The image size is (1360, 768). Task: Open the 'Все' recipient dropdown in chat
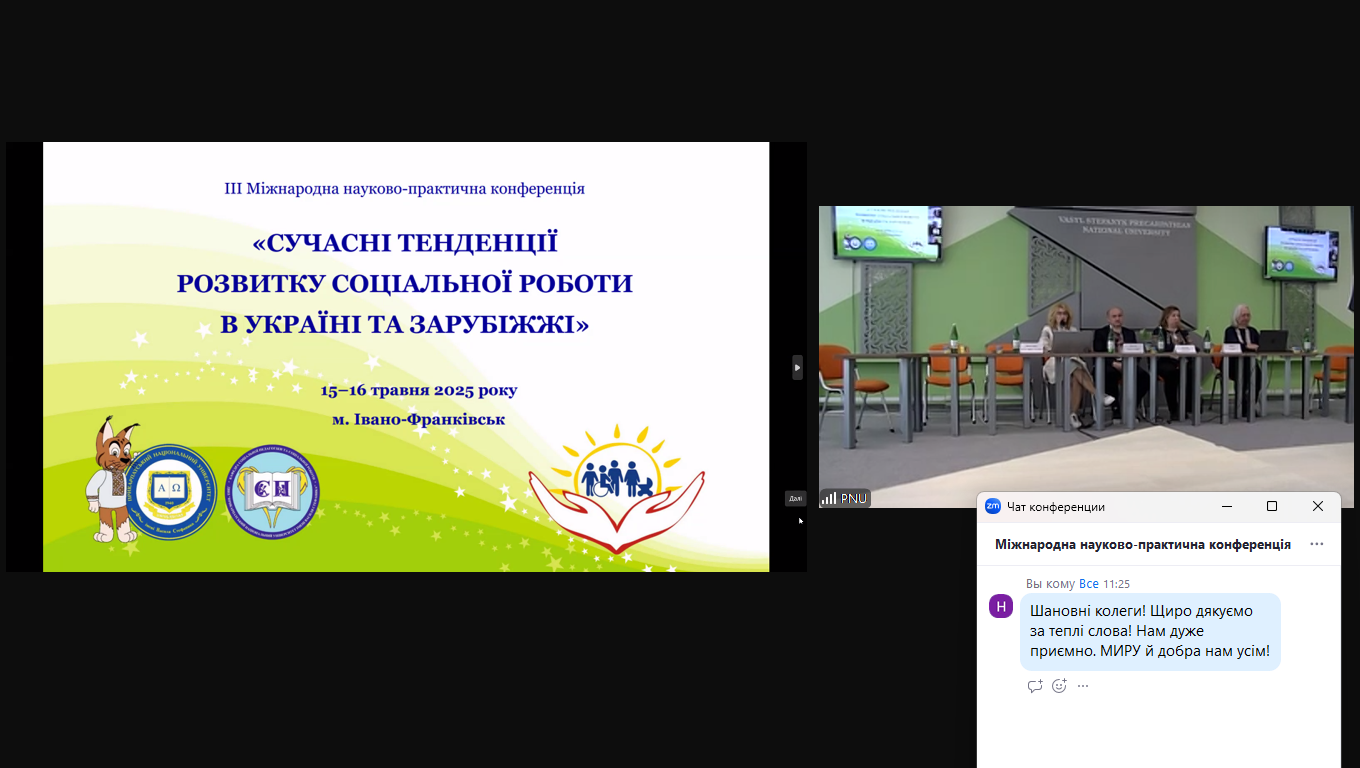click(x=1089, y=583)
